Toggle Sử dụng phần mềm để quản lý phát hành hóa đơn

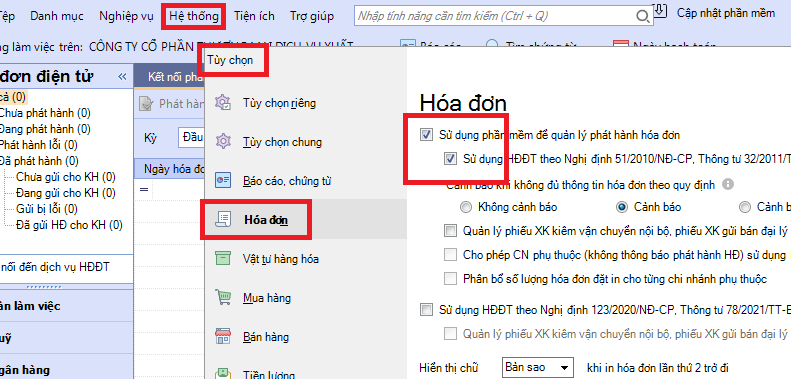click(426, 135)
